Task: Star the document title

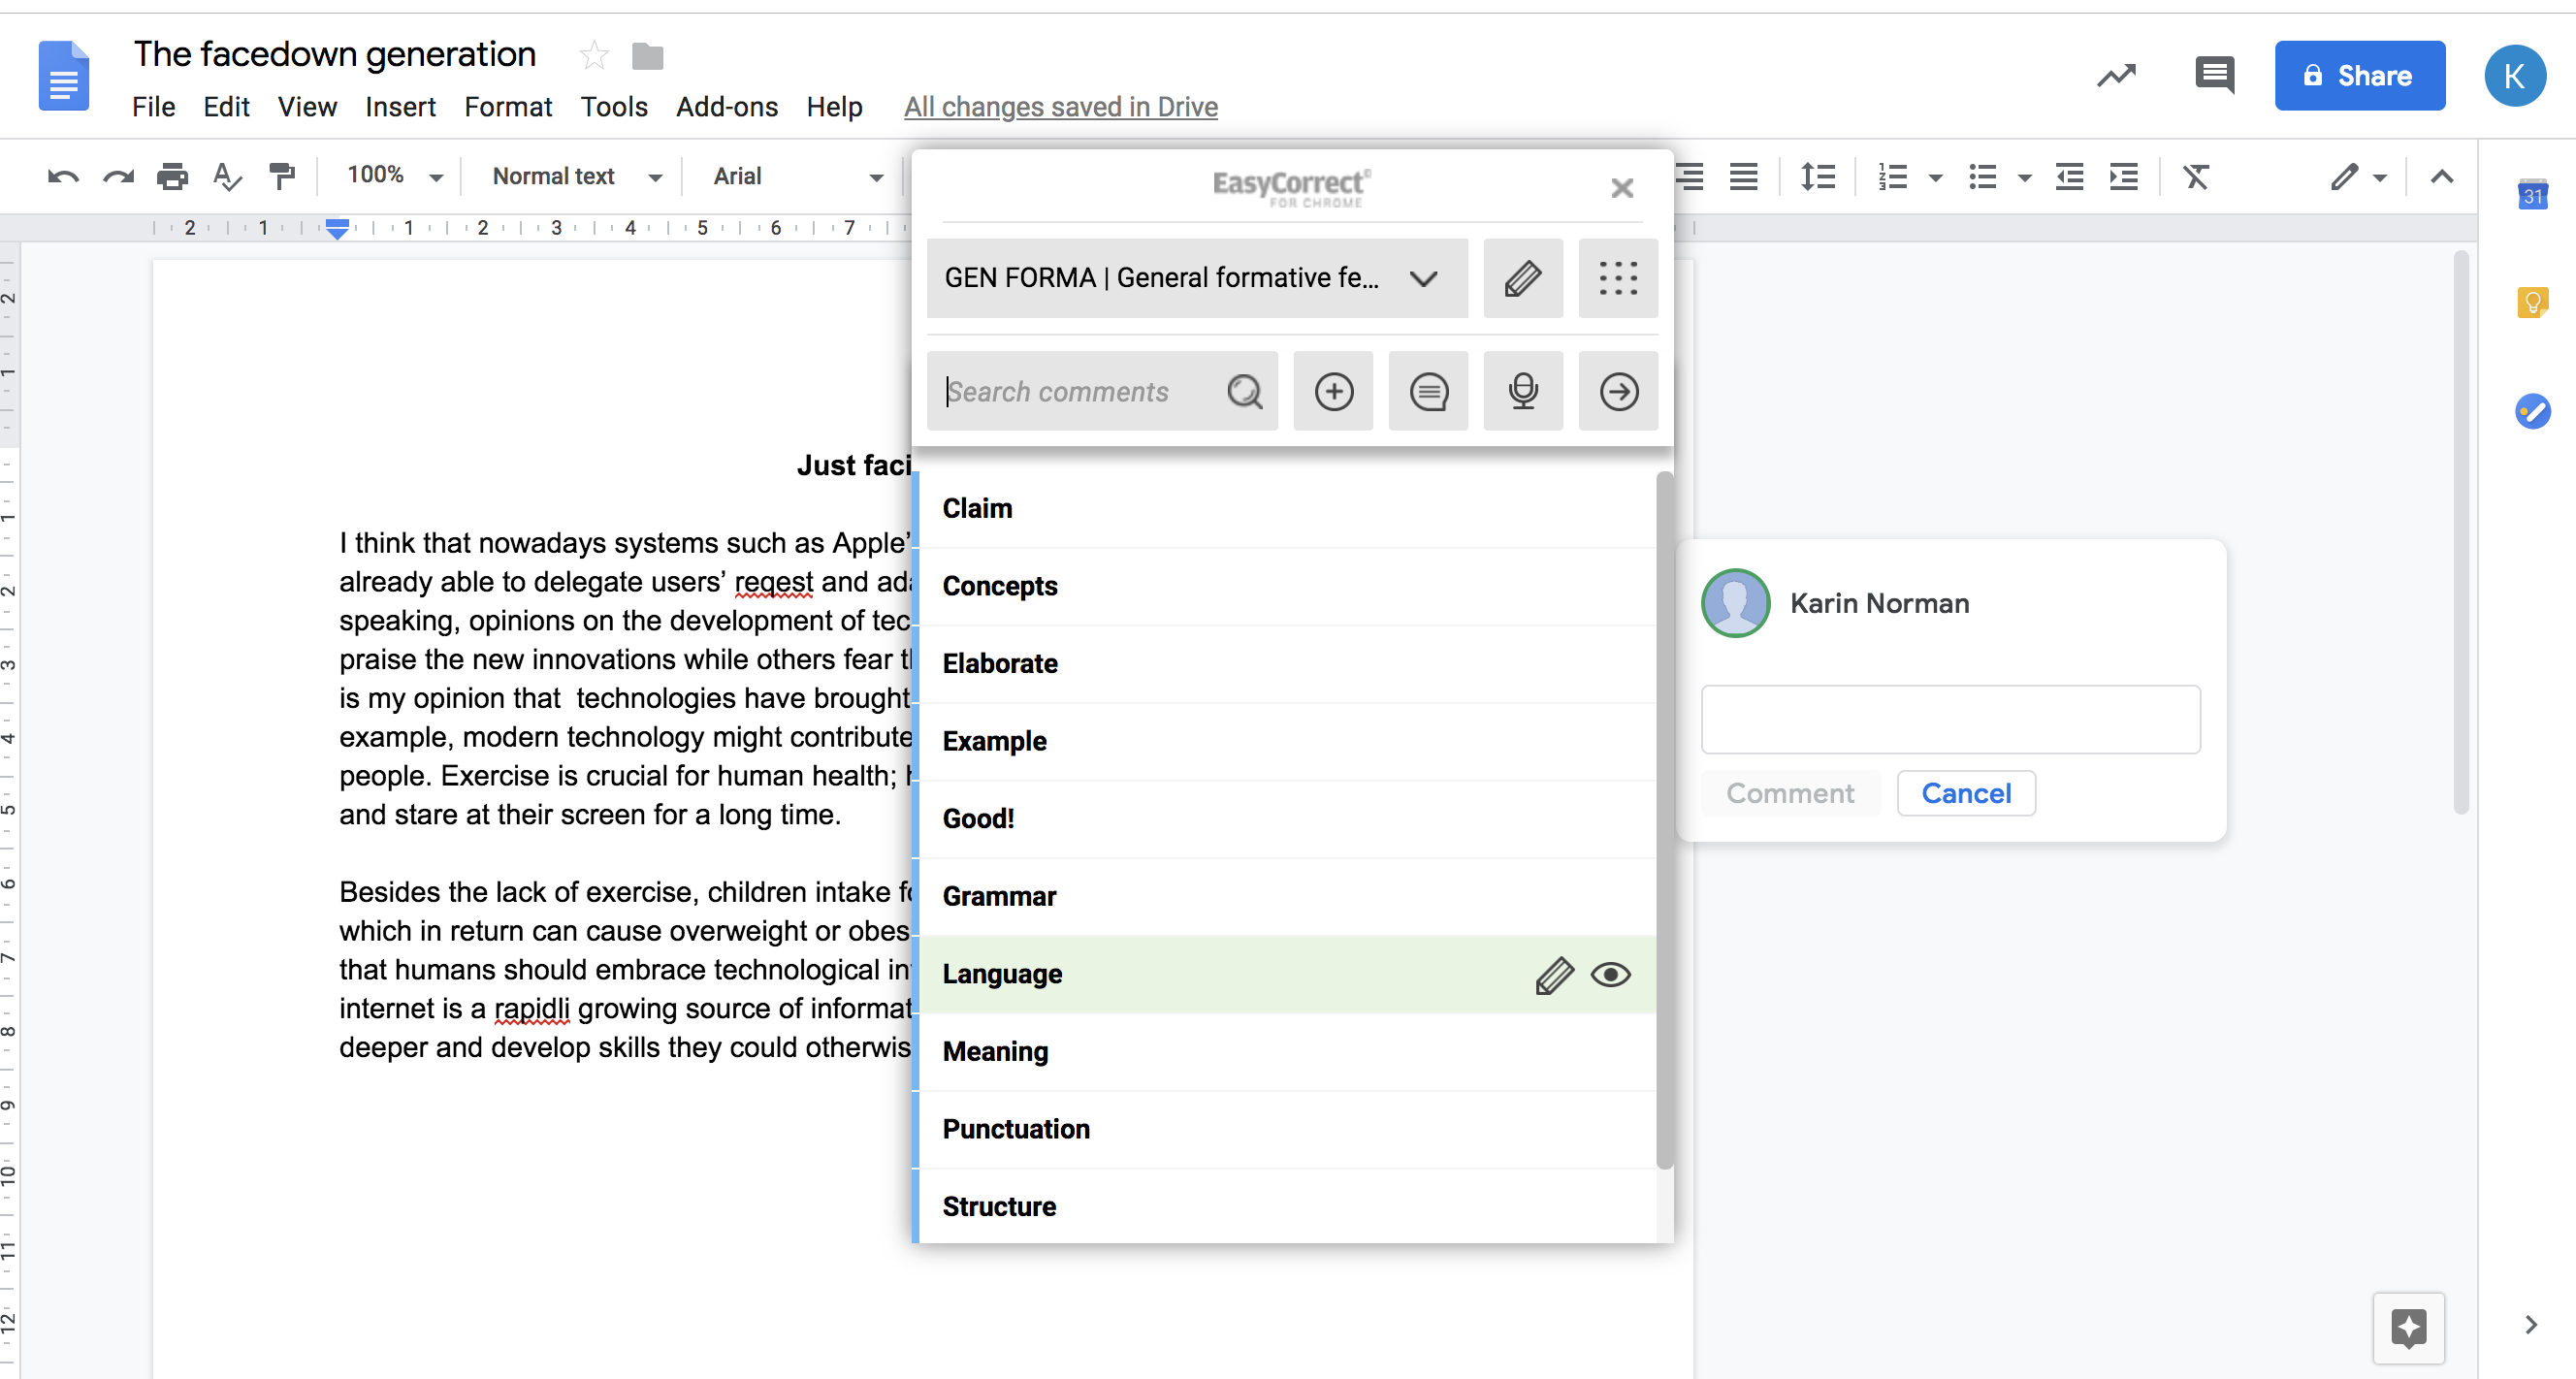Action: (x=594, y=55)
